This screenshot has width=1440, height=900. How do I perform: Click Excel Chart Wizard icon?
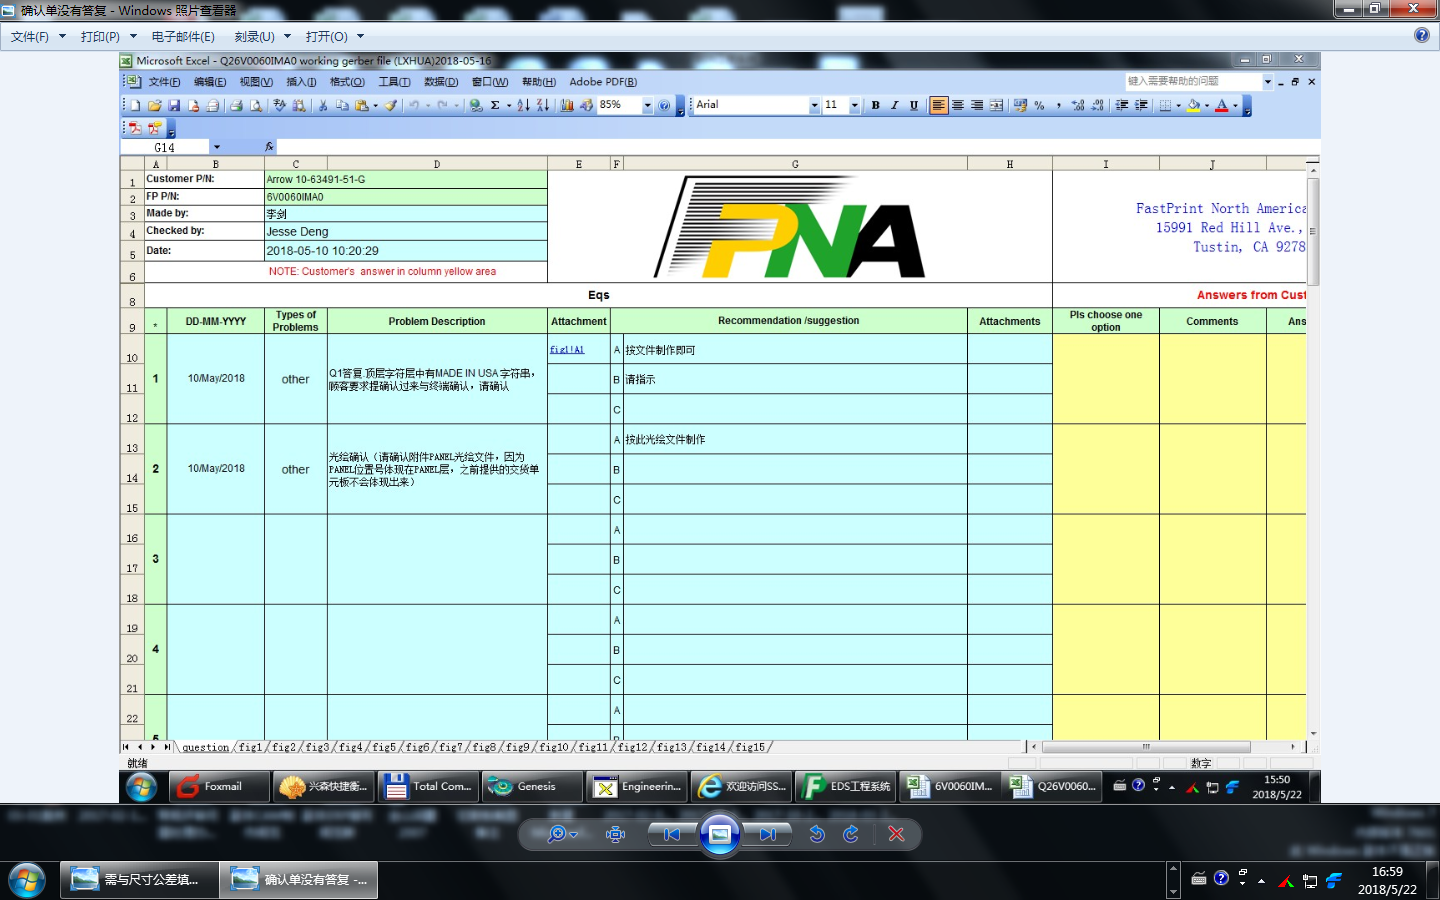(x=567, y=105)
